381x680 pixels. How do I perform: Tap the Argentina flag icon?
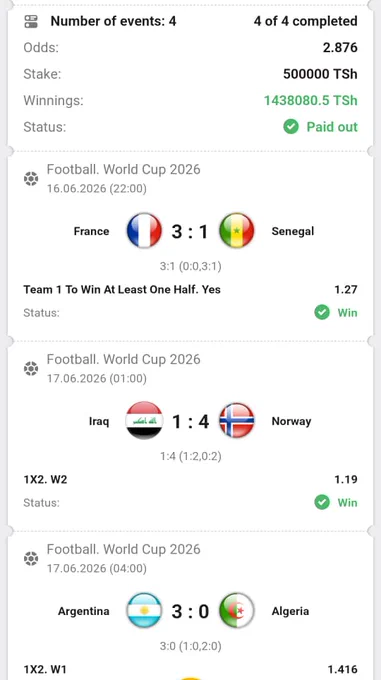click(x=144, y=611)
